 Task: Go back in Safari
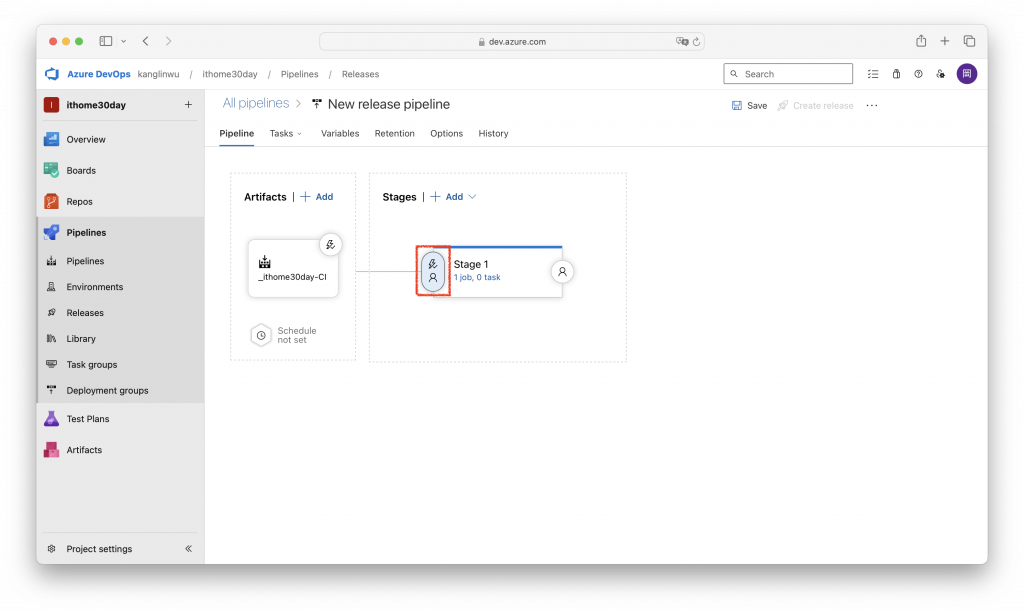146,41
